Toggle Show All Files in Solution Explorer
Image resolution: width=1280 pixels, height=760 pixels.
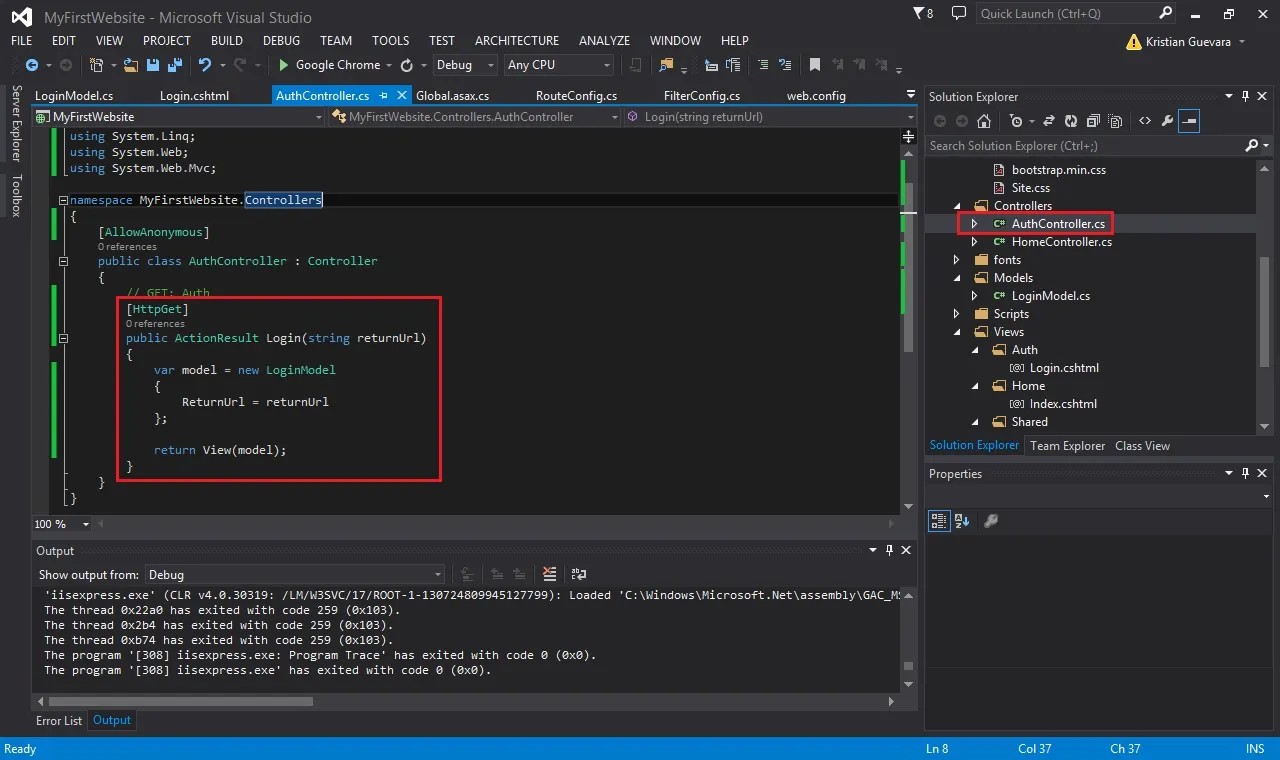click(1115, 121)
